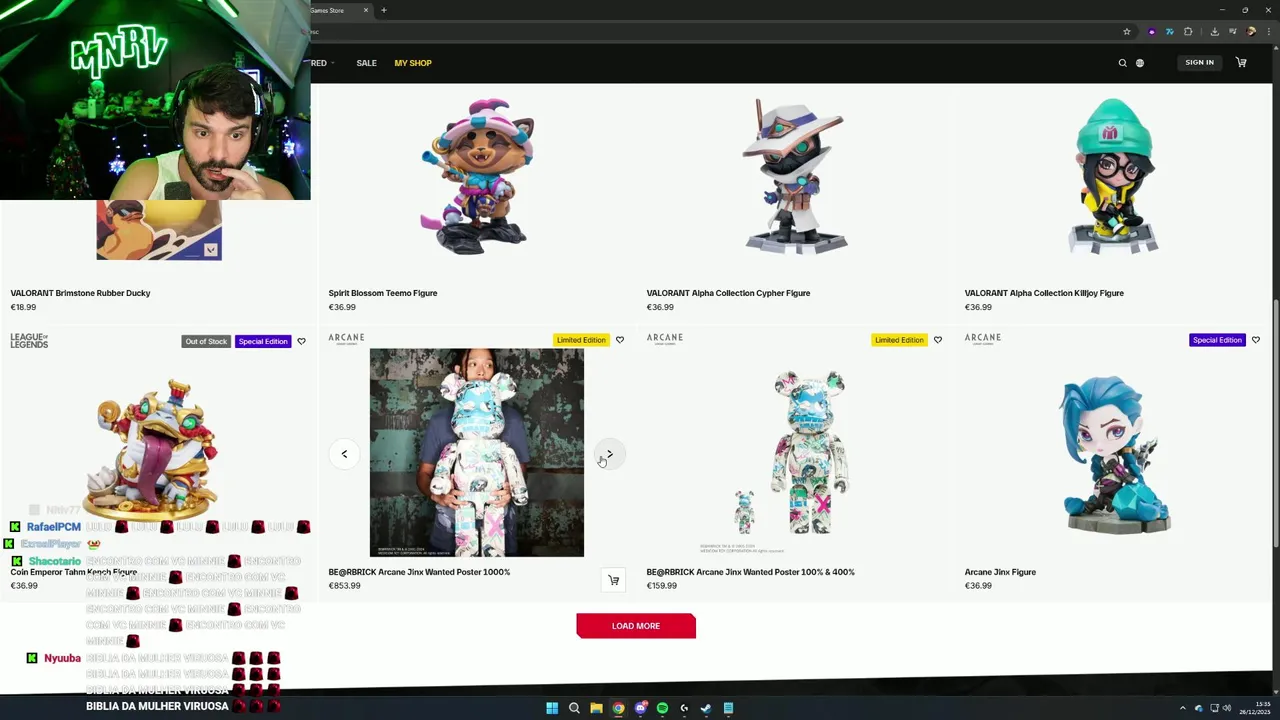
Task: Open the browser Downloads icon
Action: coord(1214,31)
